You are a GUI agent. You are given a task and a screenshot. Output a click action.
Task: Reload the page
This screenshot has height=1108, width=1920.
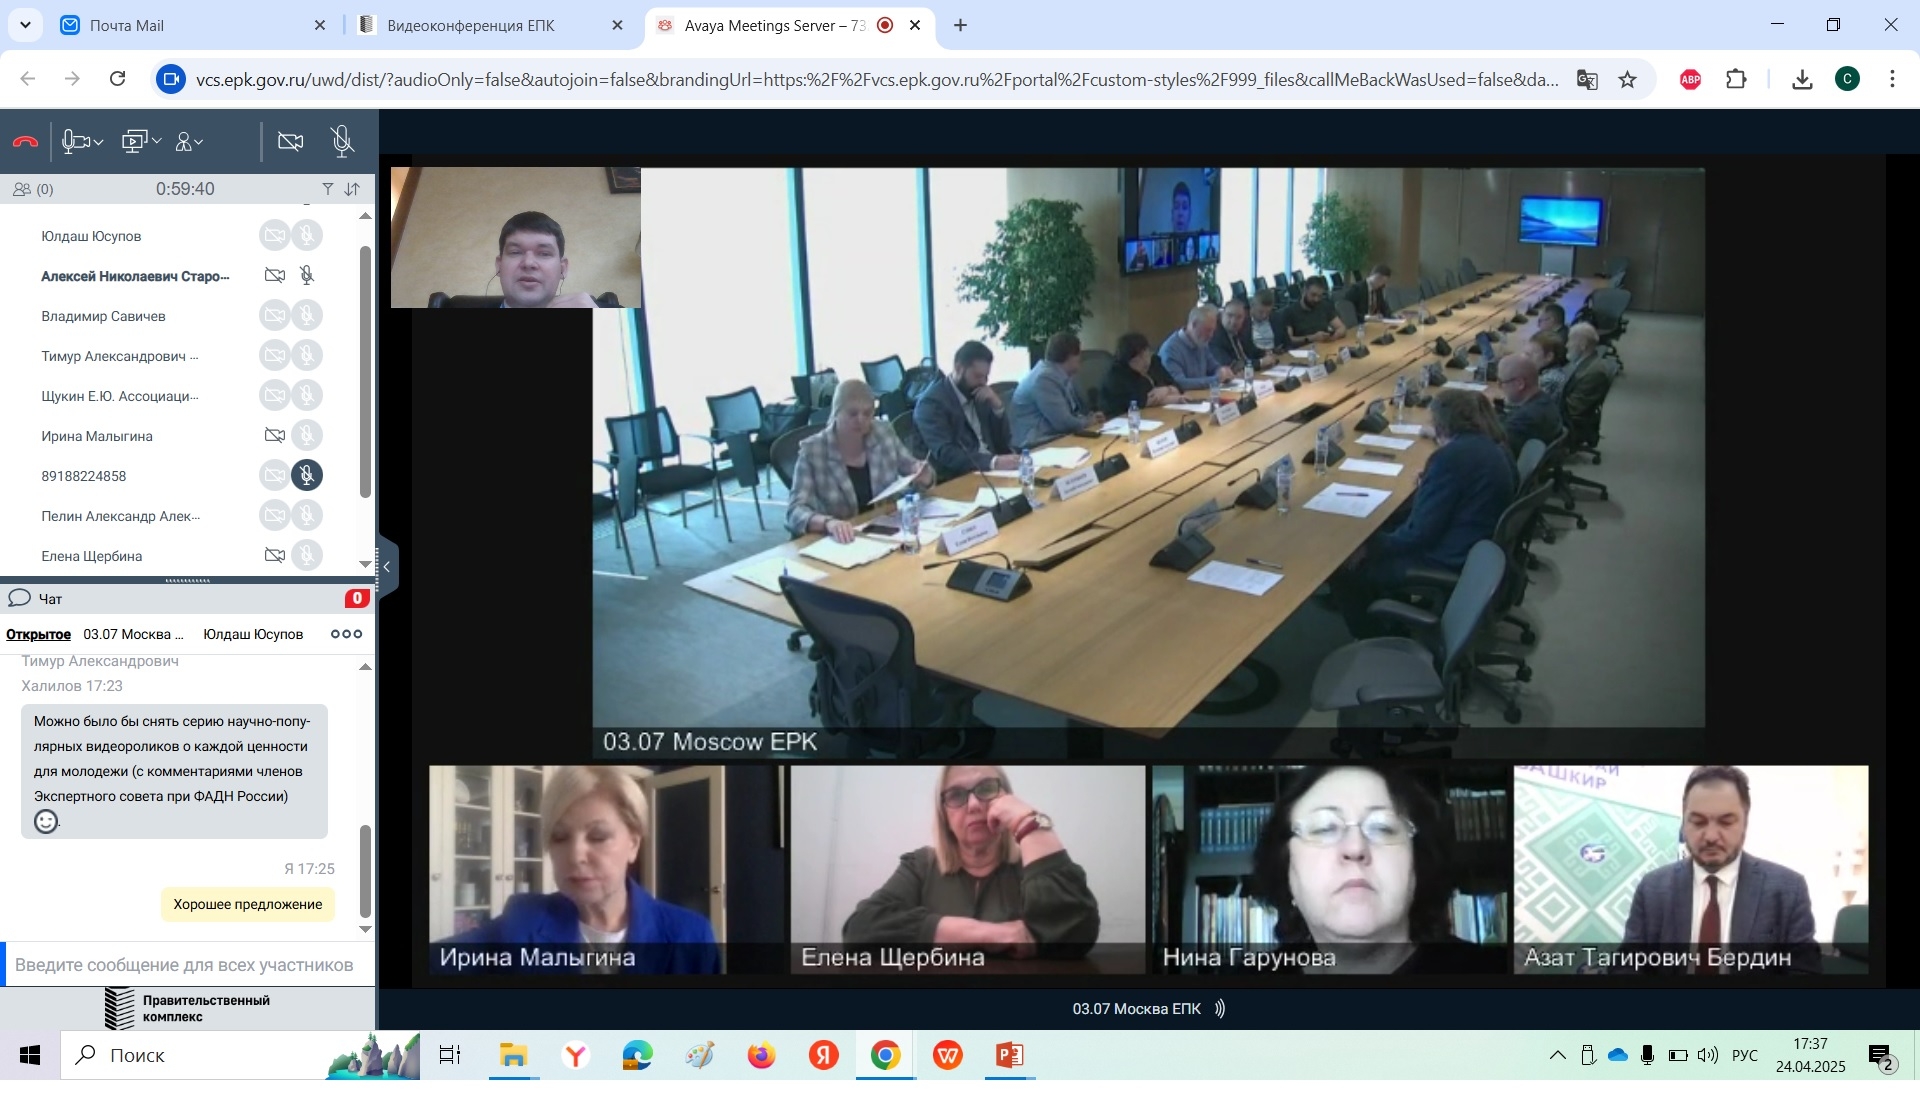(118, 79)
